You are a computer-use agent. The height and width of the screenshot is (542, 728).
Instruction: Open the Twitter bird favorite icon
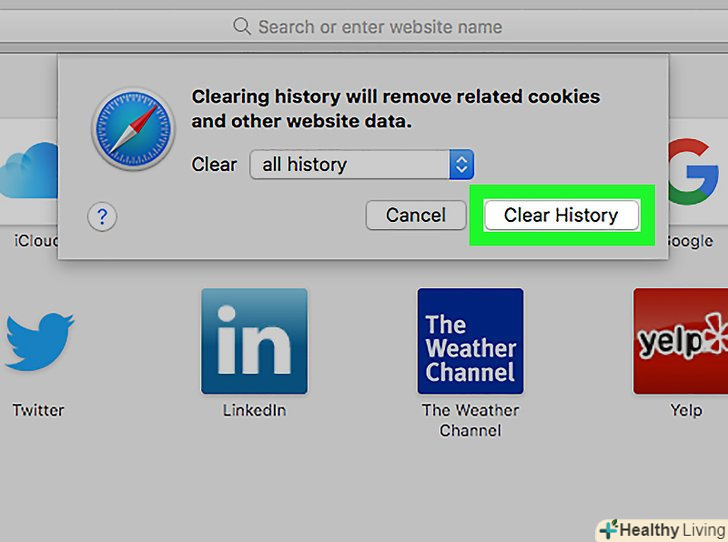tap(39, 341)
